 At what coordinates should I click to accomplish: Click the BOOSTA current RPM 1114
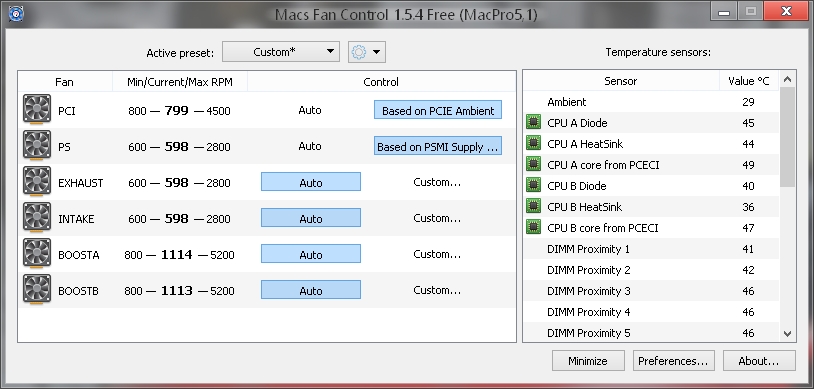point(177,254)
